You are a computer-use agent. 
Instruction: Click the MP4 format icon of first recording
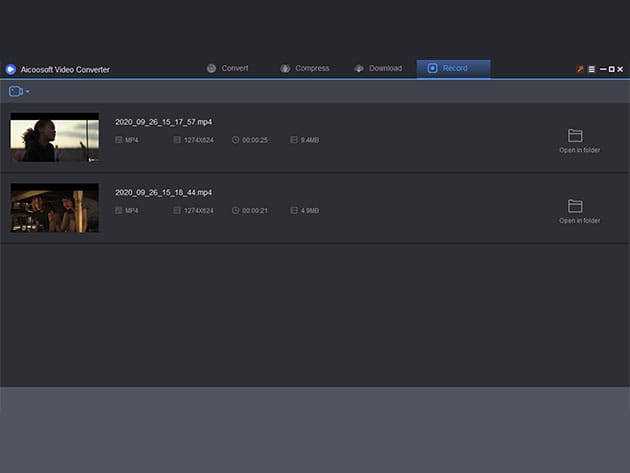(x=118, y=141)
